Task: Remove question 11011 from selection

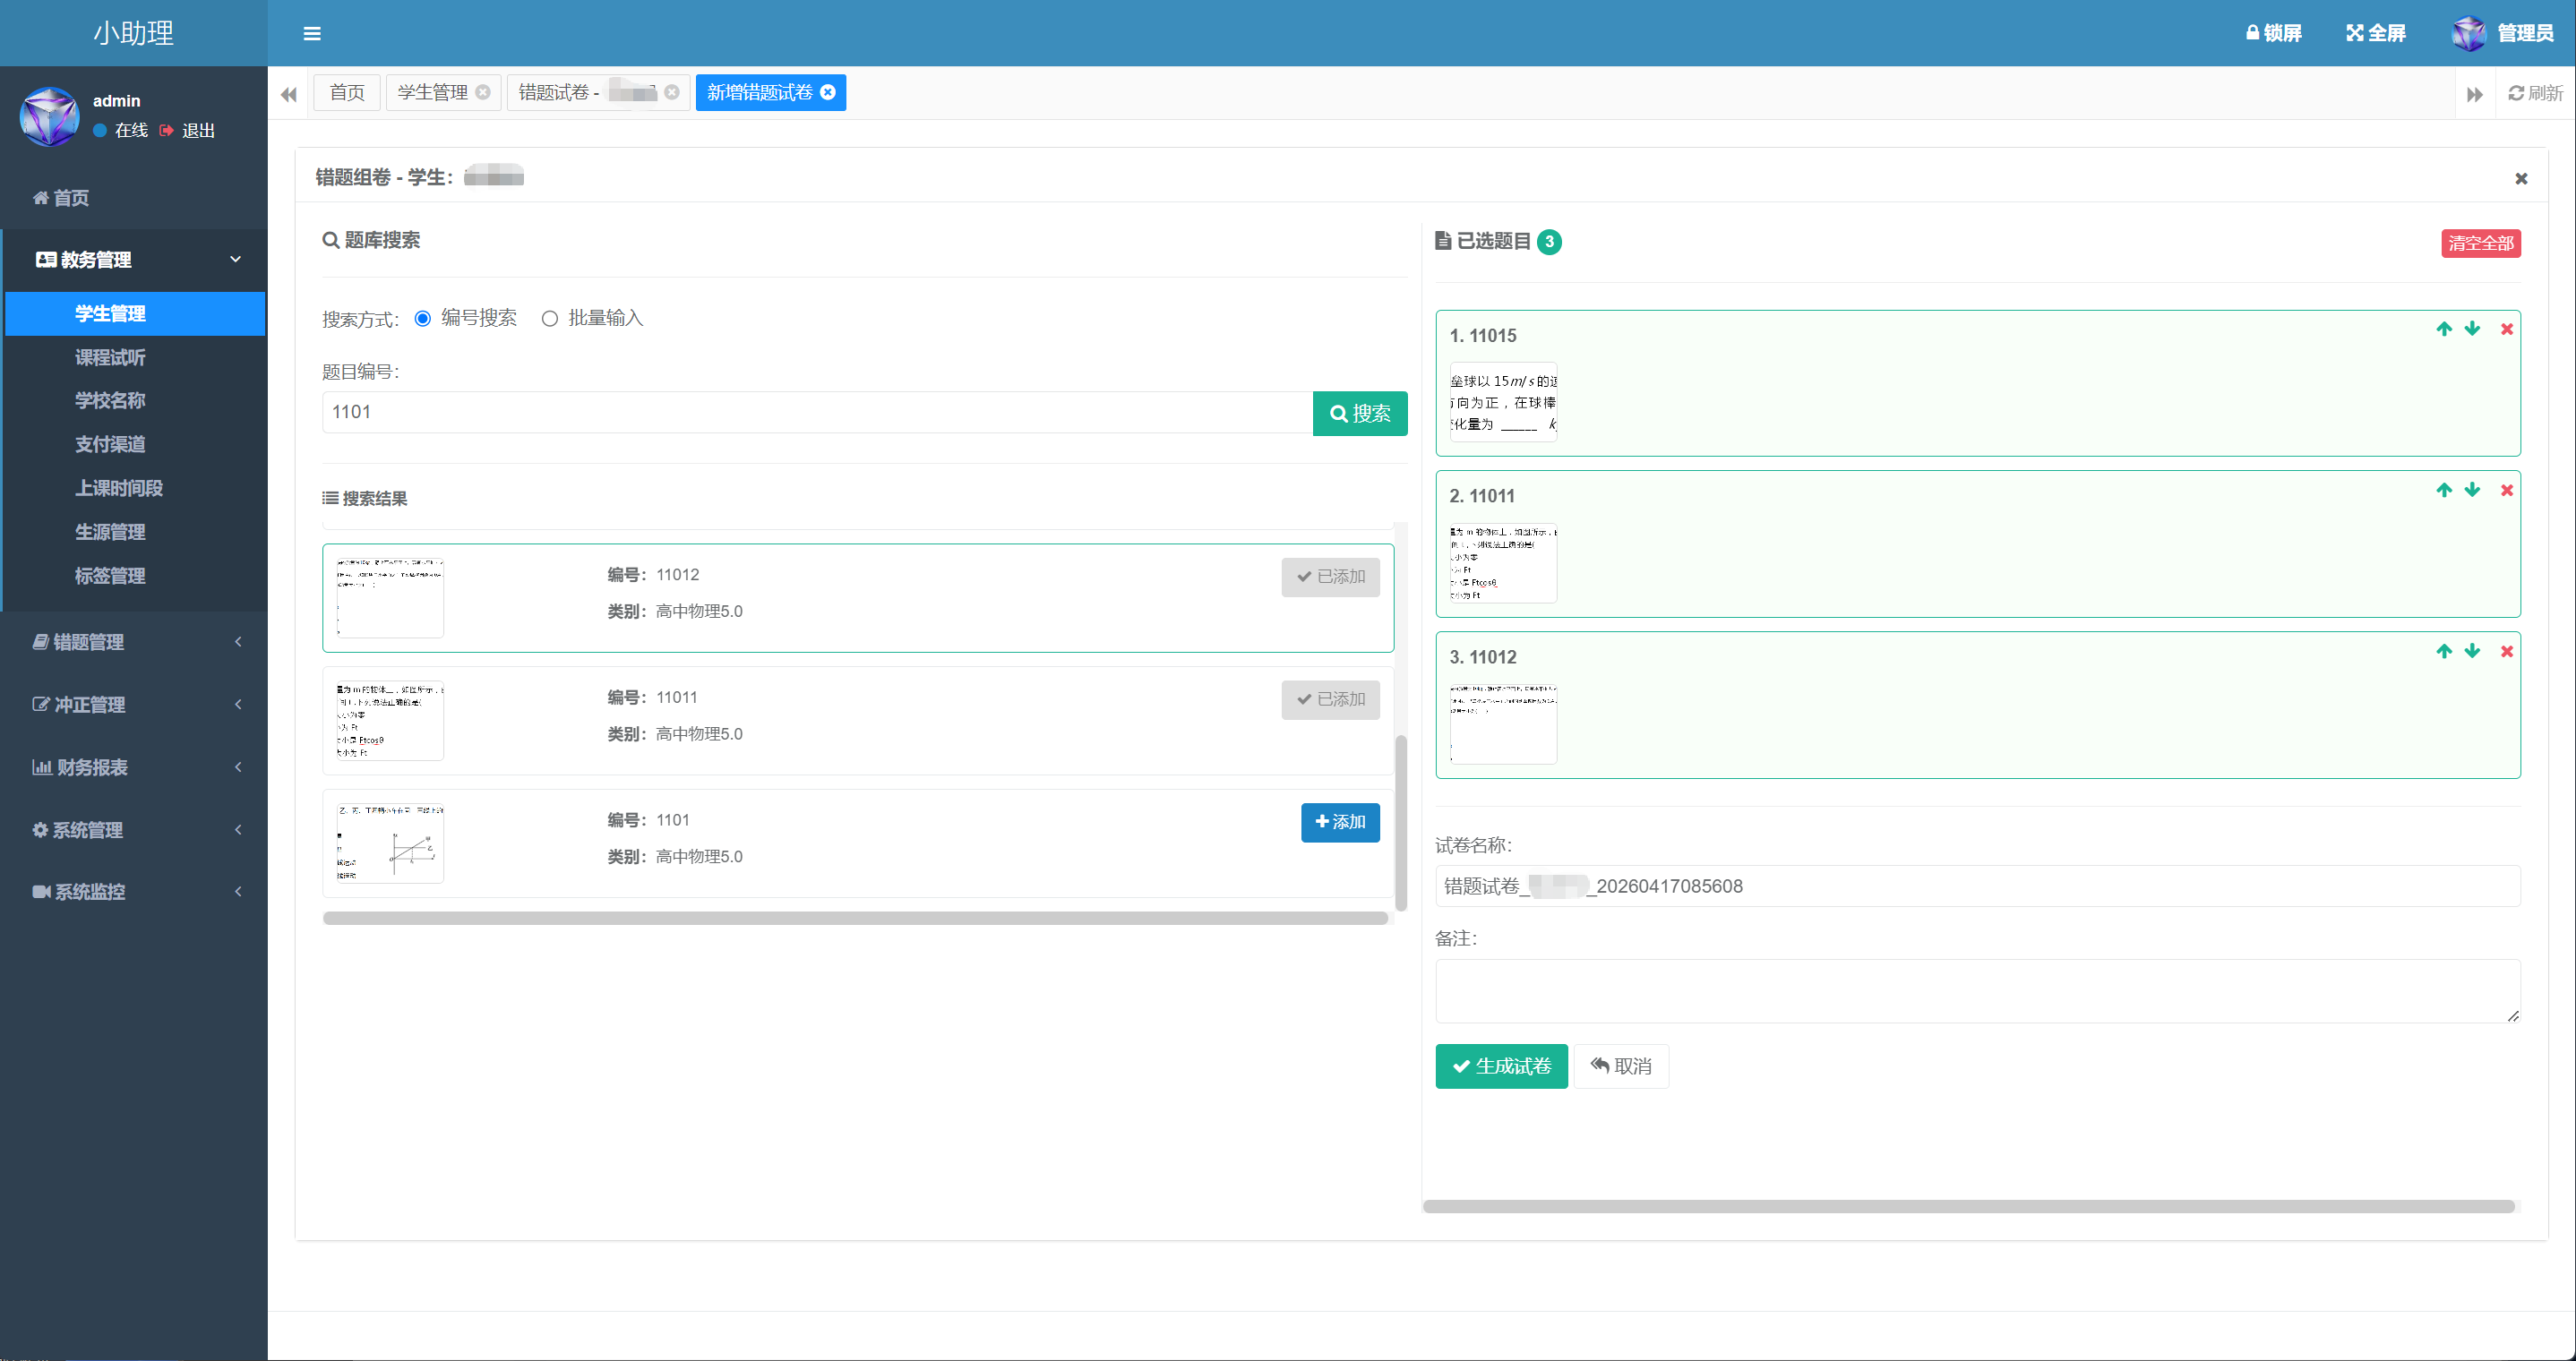Action: (x=2507, y=490)
